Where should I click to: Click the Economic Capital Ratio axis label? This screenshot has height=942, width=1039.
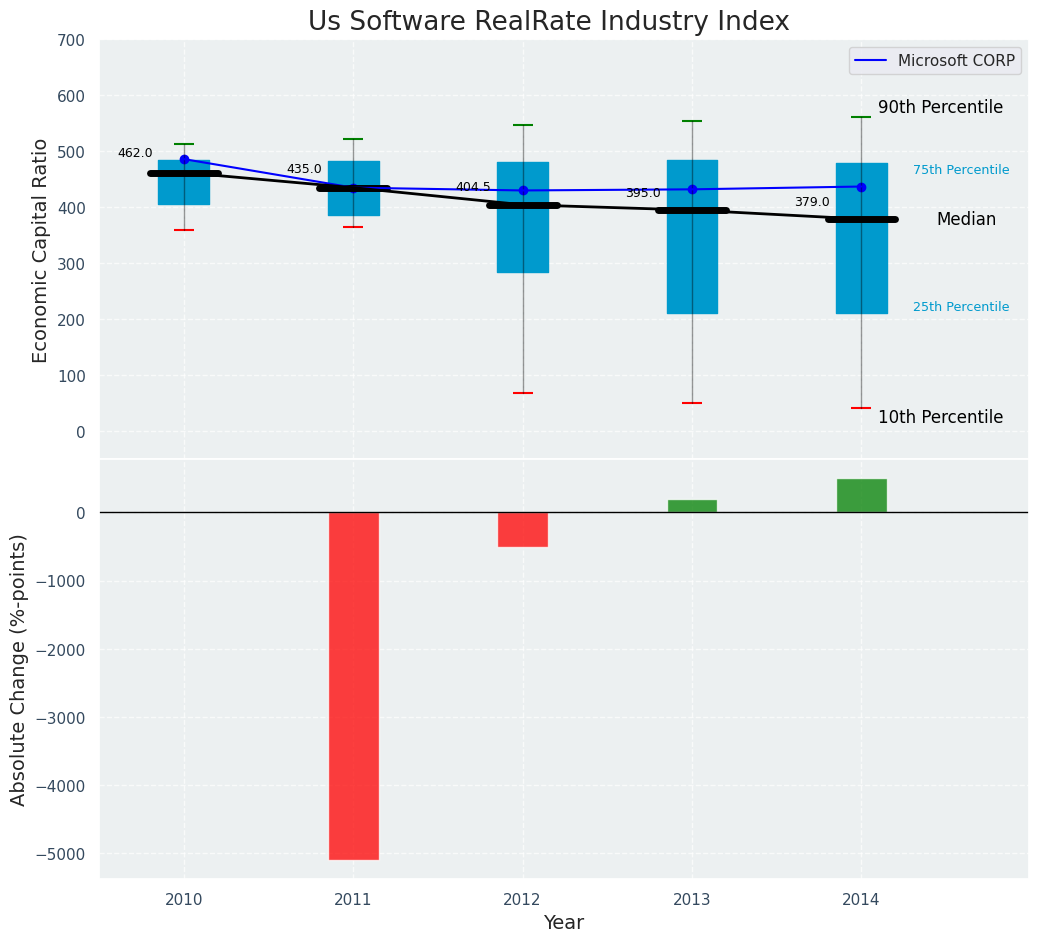tap(41, 251)
